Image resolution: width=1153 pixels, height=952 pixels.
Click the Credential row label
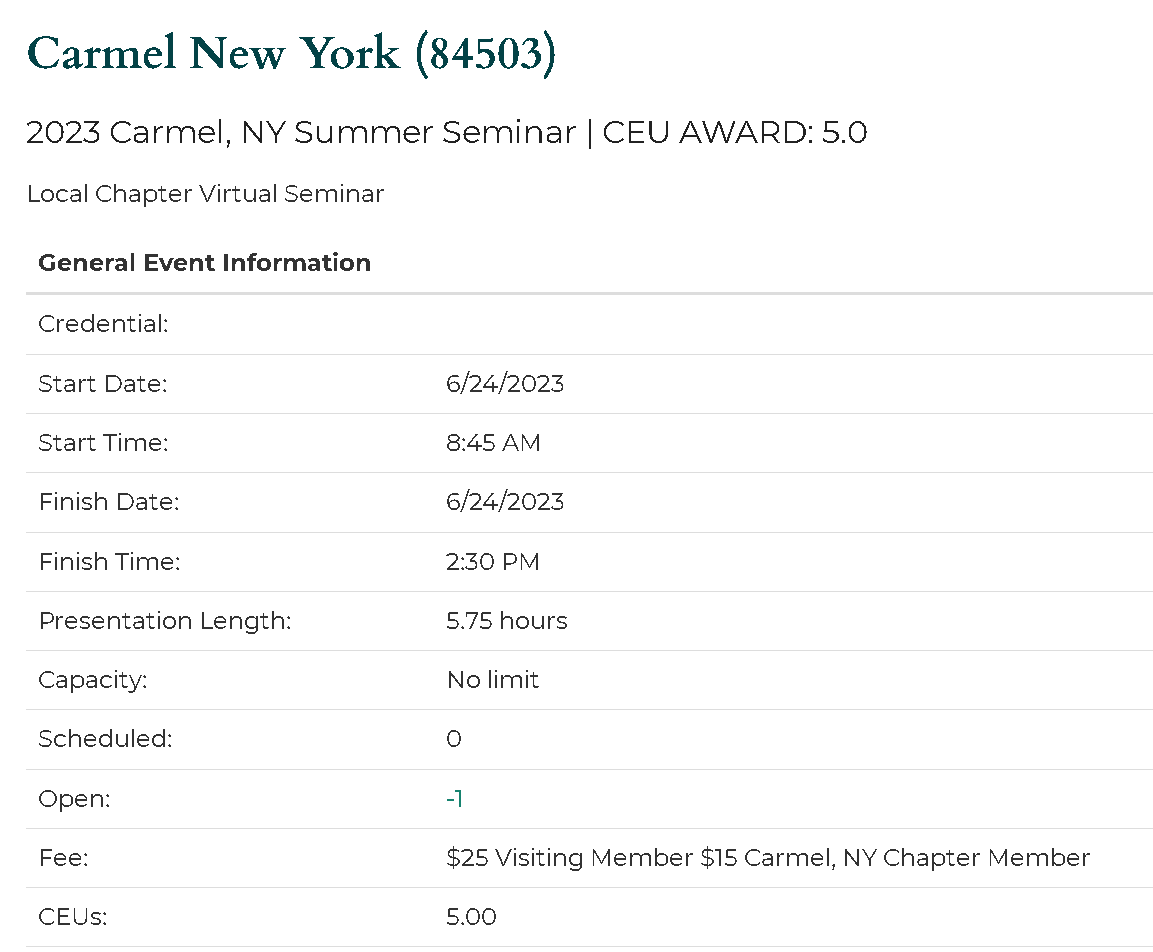pyautogui.click(x=103, y=324)
